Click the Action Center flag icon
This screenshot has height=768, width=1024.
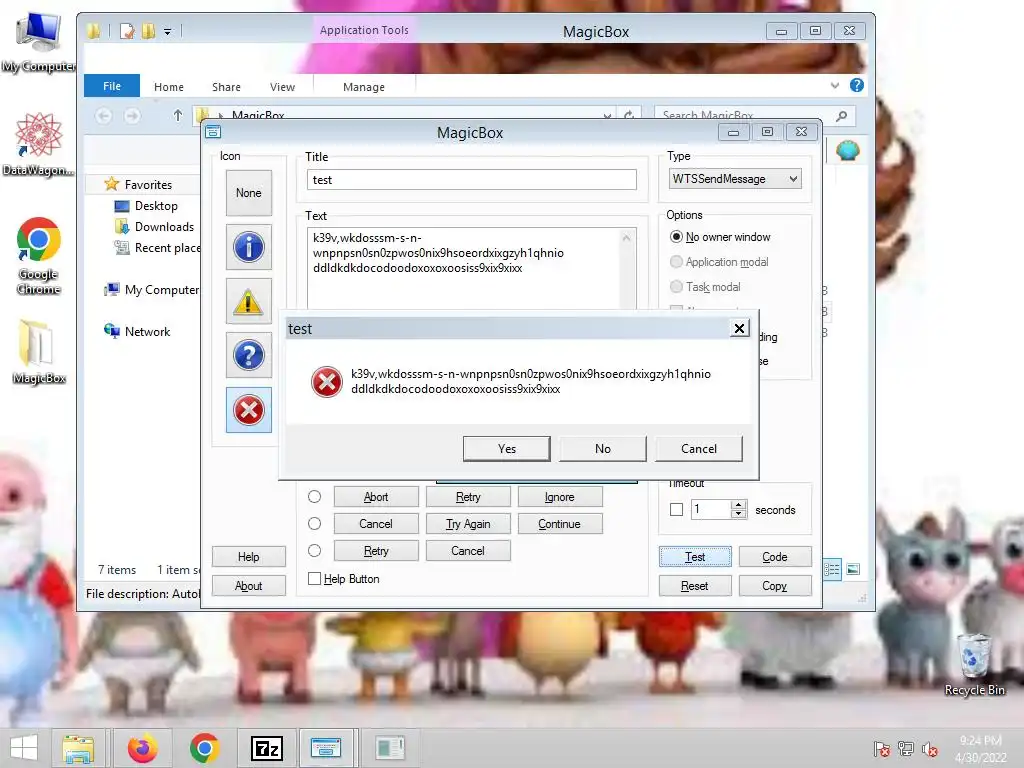882,749
